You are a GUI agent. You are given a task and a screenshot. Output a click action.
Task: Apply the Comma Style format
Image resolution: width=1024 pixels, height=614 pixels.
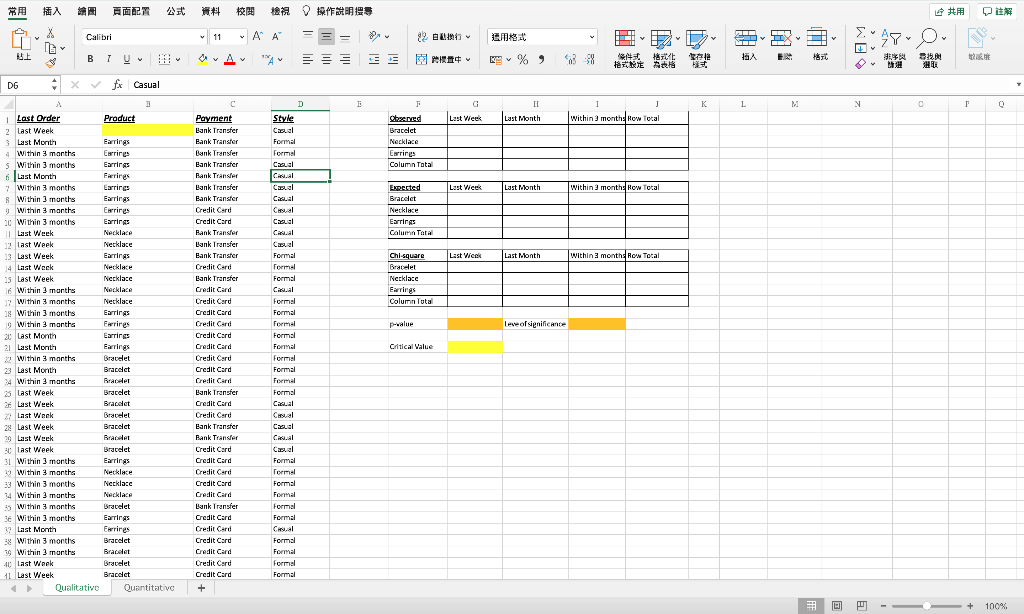[541, 59]
